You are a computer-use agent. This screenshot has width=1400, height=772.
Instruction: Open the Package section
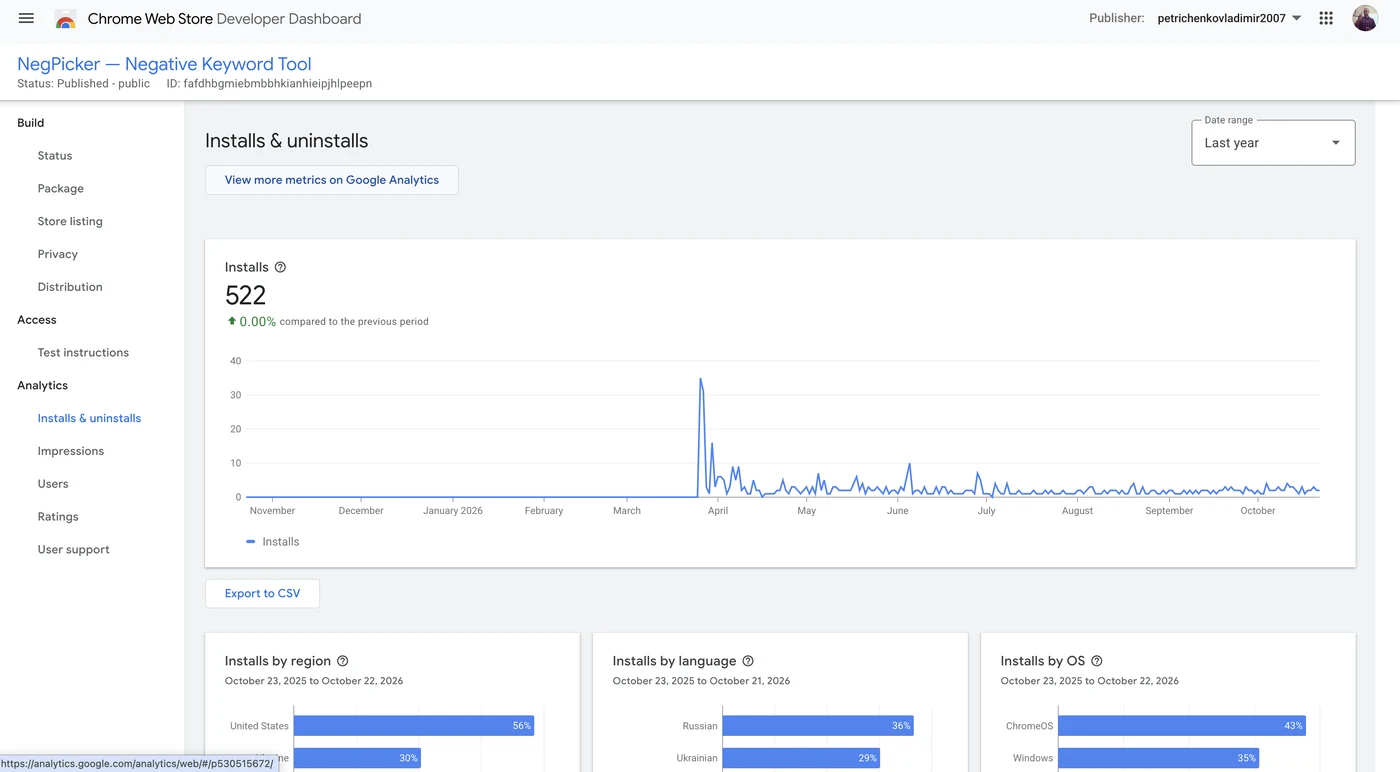coord(61,189)
